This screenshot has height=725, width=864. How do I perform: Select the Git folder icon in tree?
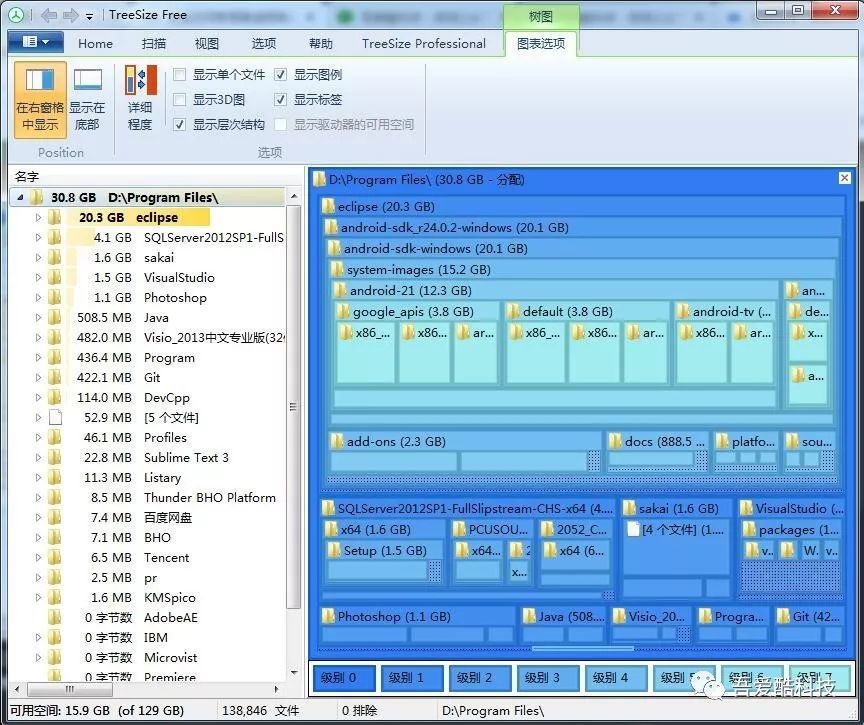(x=55, y=377)
